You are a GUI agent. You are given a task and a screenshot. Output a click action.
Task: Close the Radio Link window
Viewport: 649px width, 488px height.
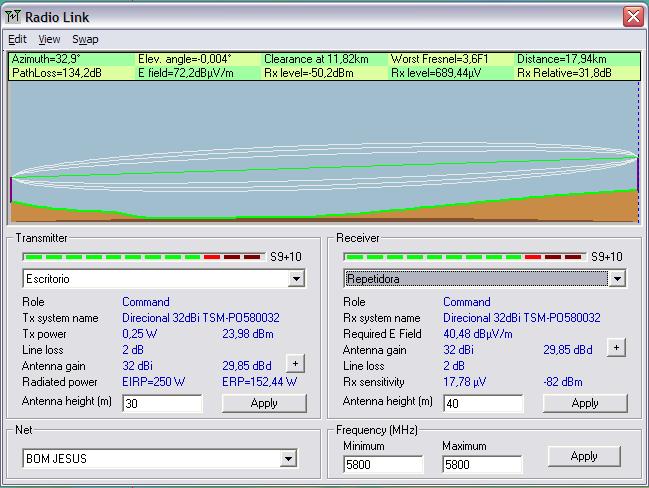(x=632, y=16)
